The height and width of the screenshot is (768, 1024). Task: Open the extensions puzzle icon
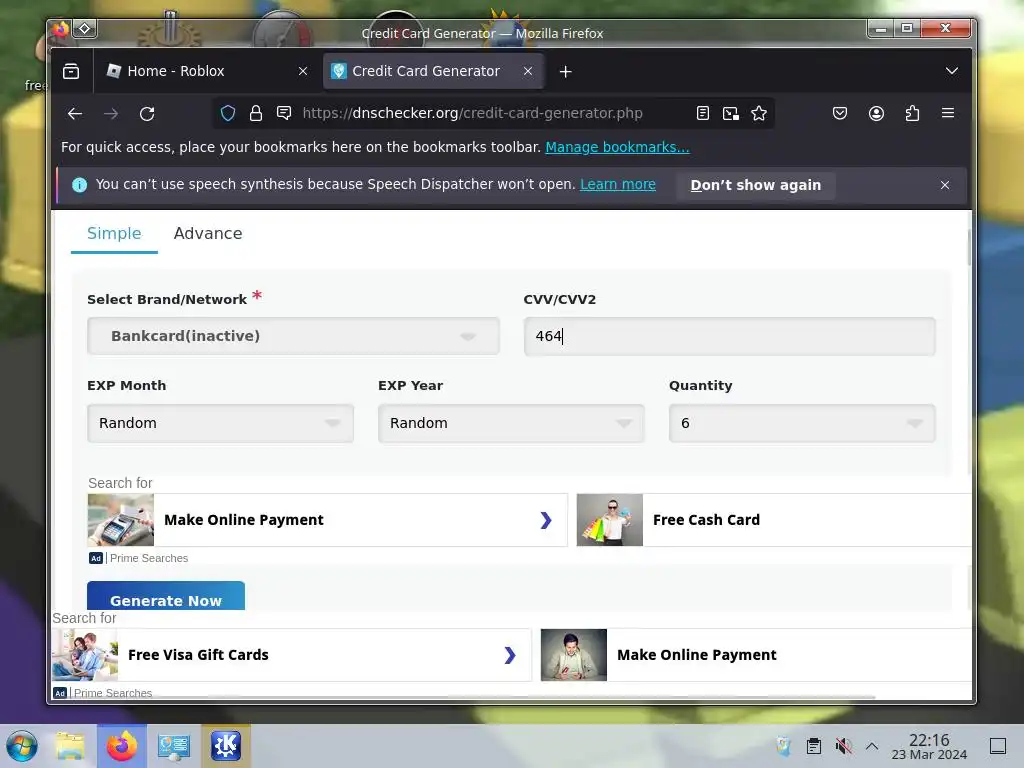tap(912, 114)
